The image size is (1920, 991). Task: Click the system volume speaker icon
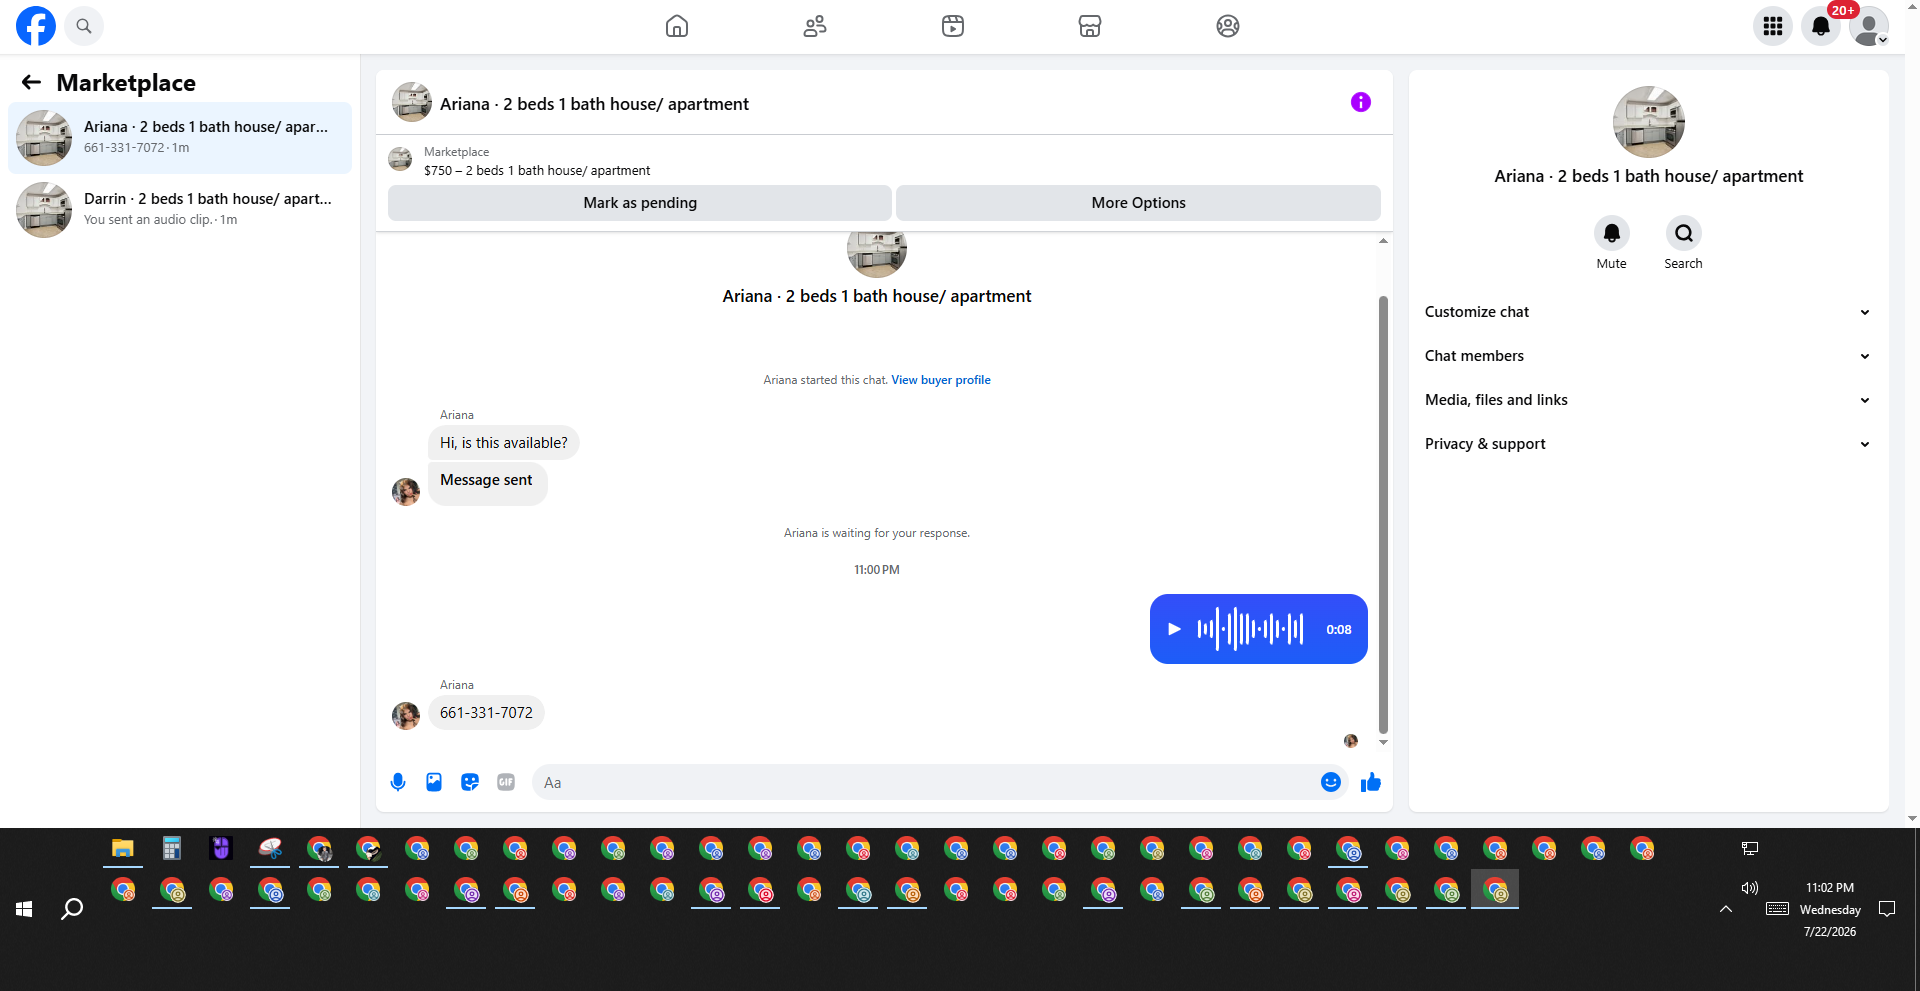point(1750,888)
